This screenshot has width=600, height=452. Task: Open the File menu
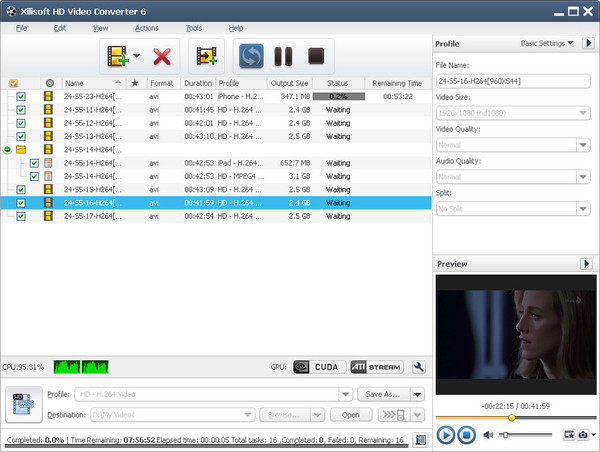pos(21,28)
